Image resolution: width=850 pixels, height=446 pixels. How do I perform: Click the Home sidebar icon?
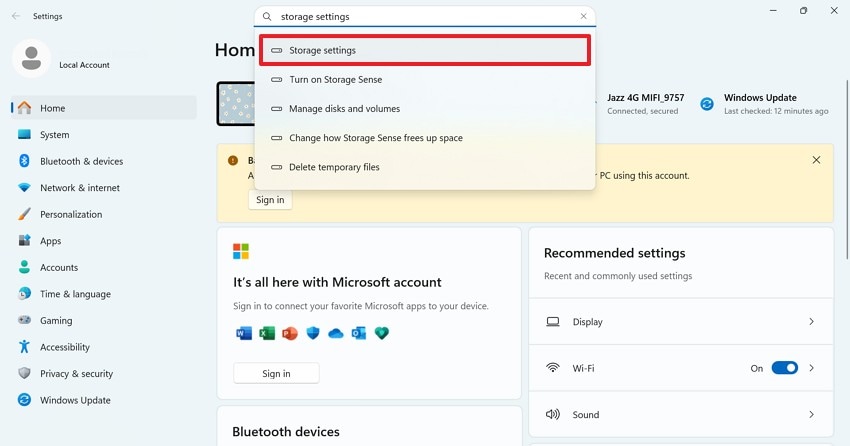point(24,108)
